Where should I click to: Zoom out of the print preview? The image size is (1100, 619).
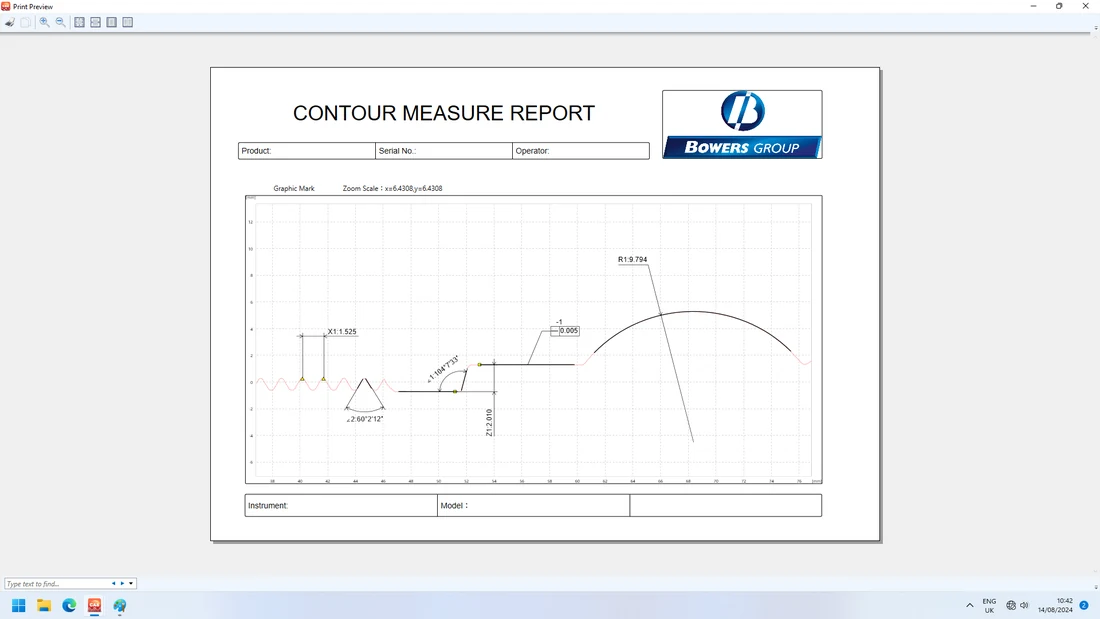[x=61, y=22]
